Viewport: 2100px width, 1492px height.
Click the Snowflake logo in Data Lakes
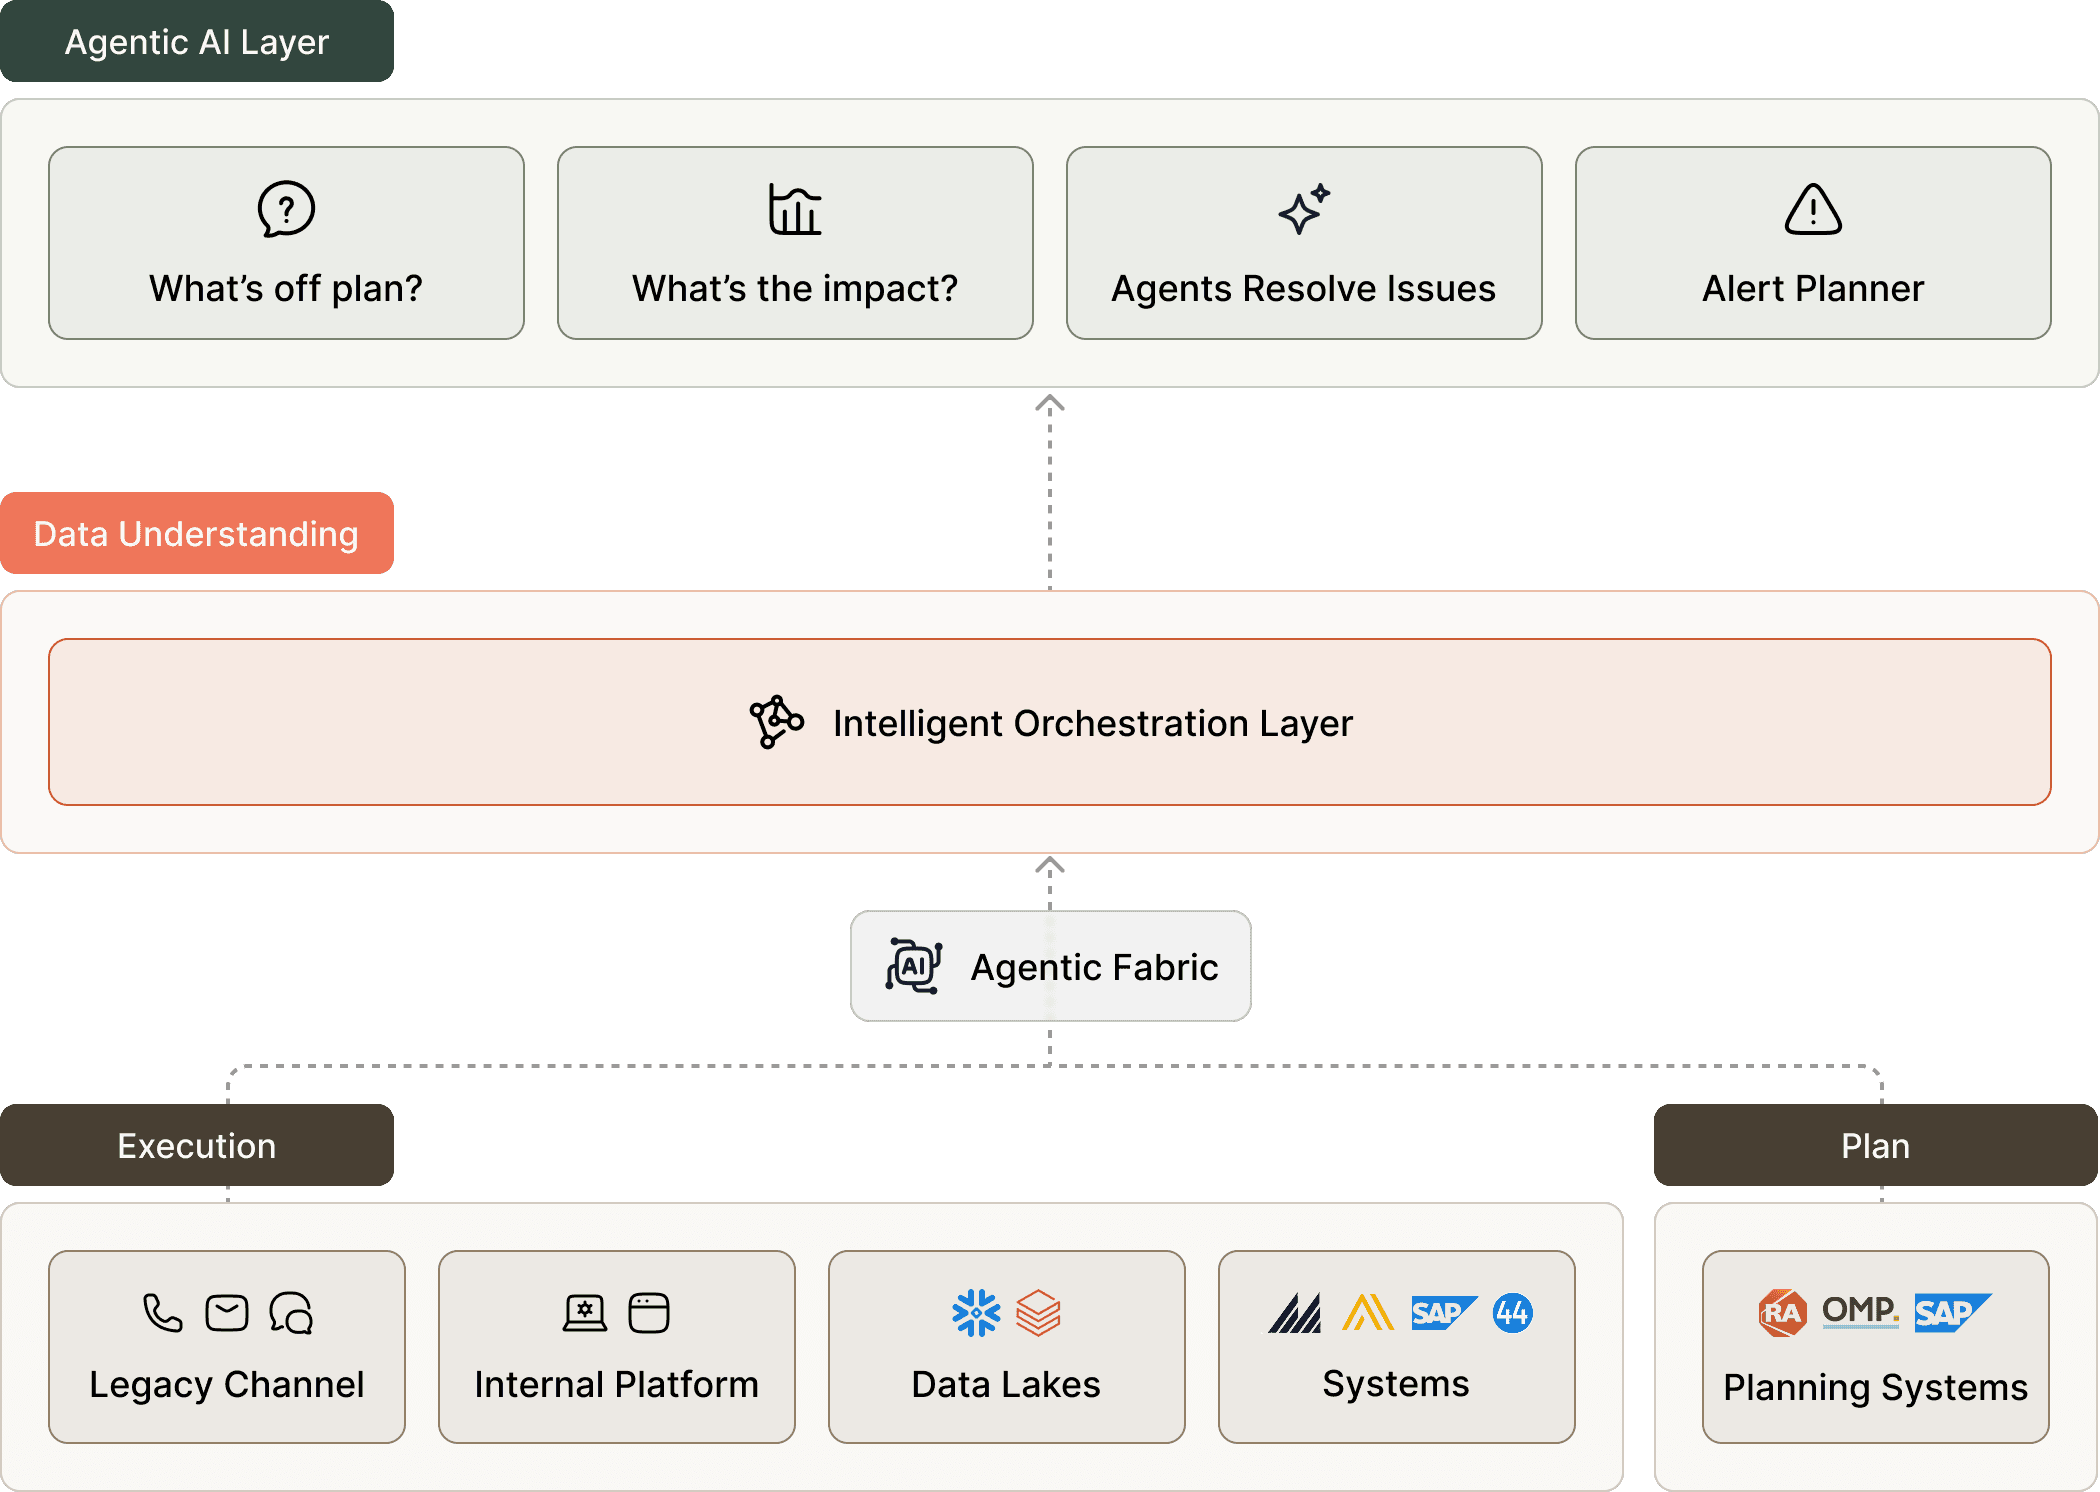pos(976,1313)
